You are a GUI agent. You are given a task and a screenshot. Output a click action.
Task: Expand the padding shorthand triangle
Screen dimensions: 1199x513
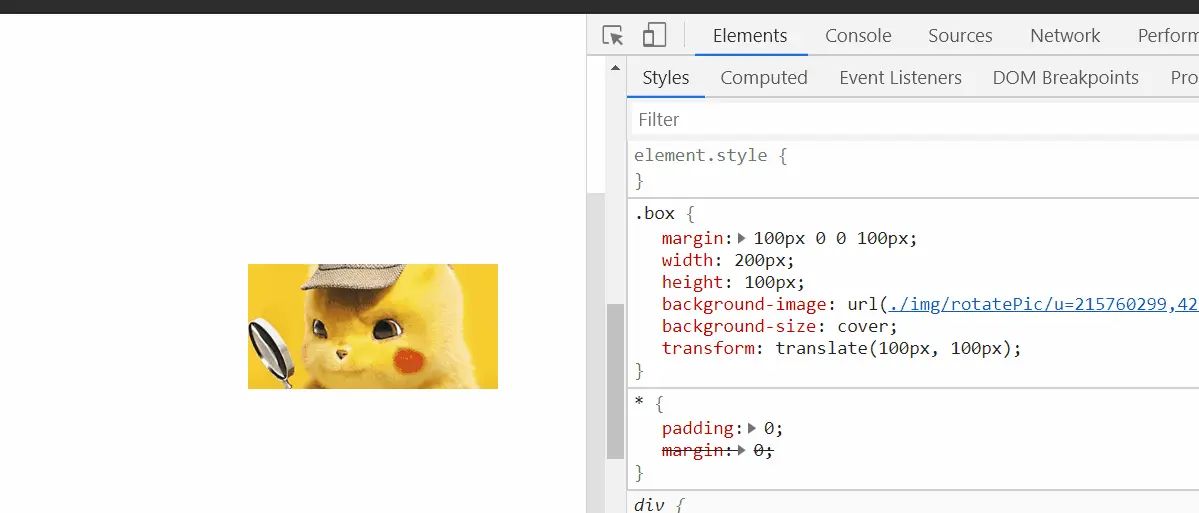click(752, 428)
